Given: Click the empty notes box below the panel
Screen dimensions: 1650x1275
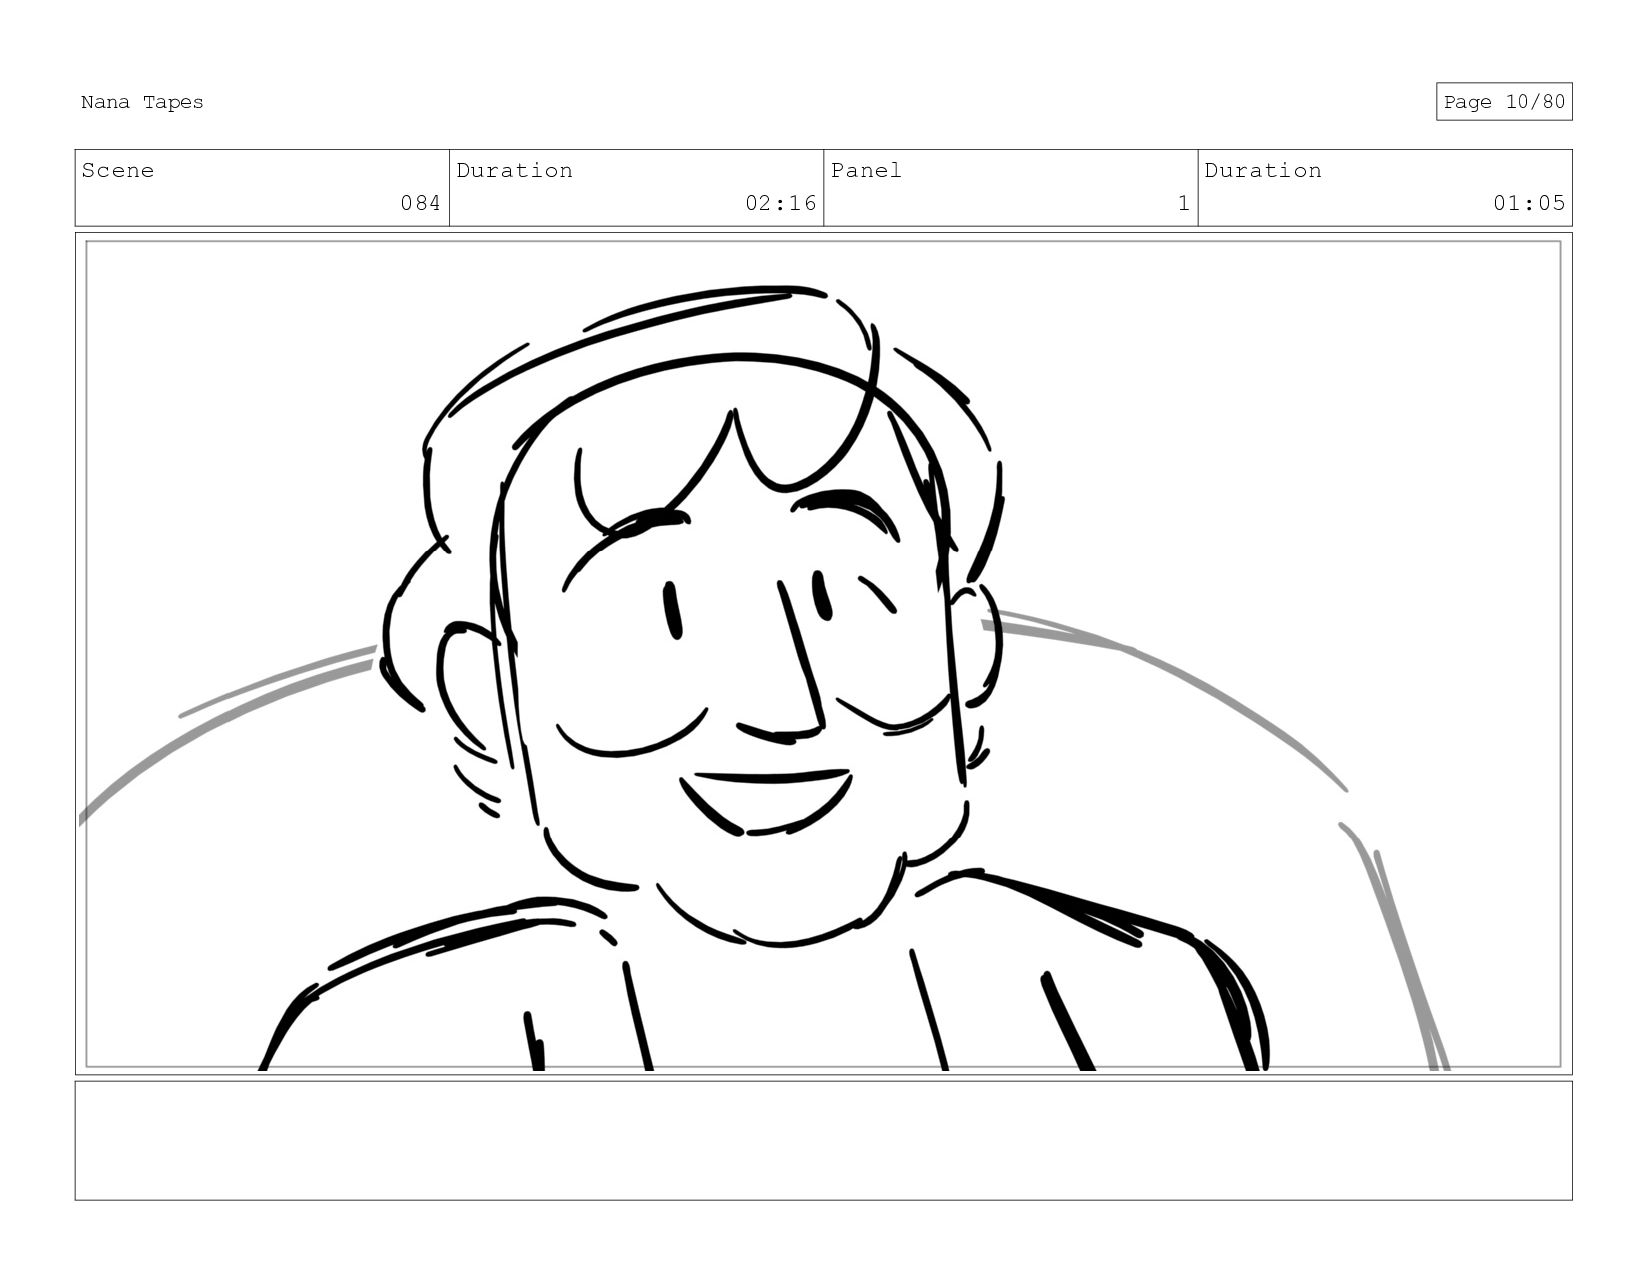Looking at the screenshot, I should [x=823, y=1140].
